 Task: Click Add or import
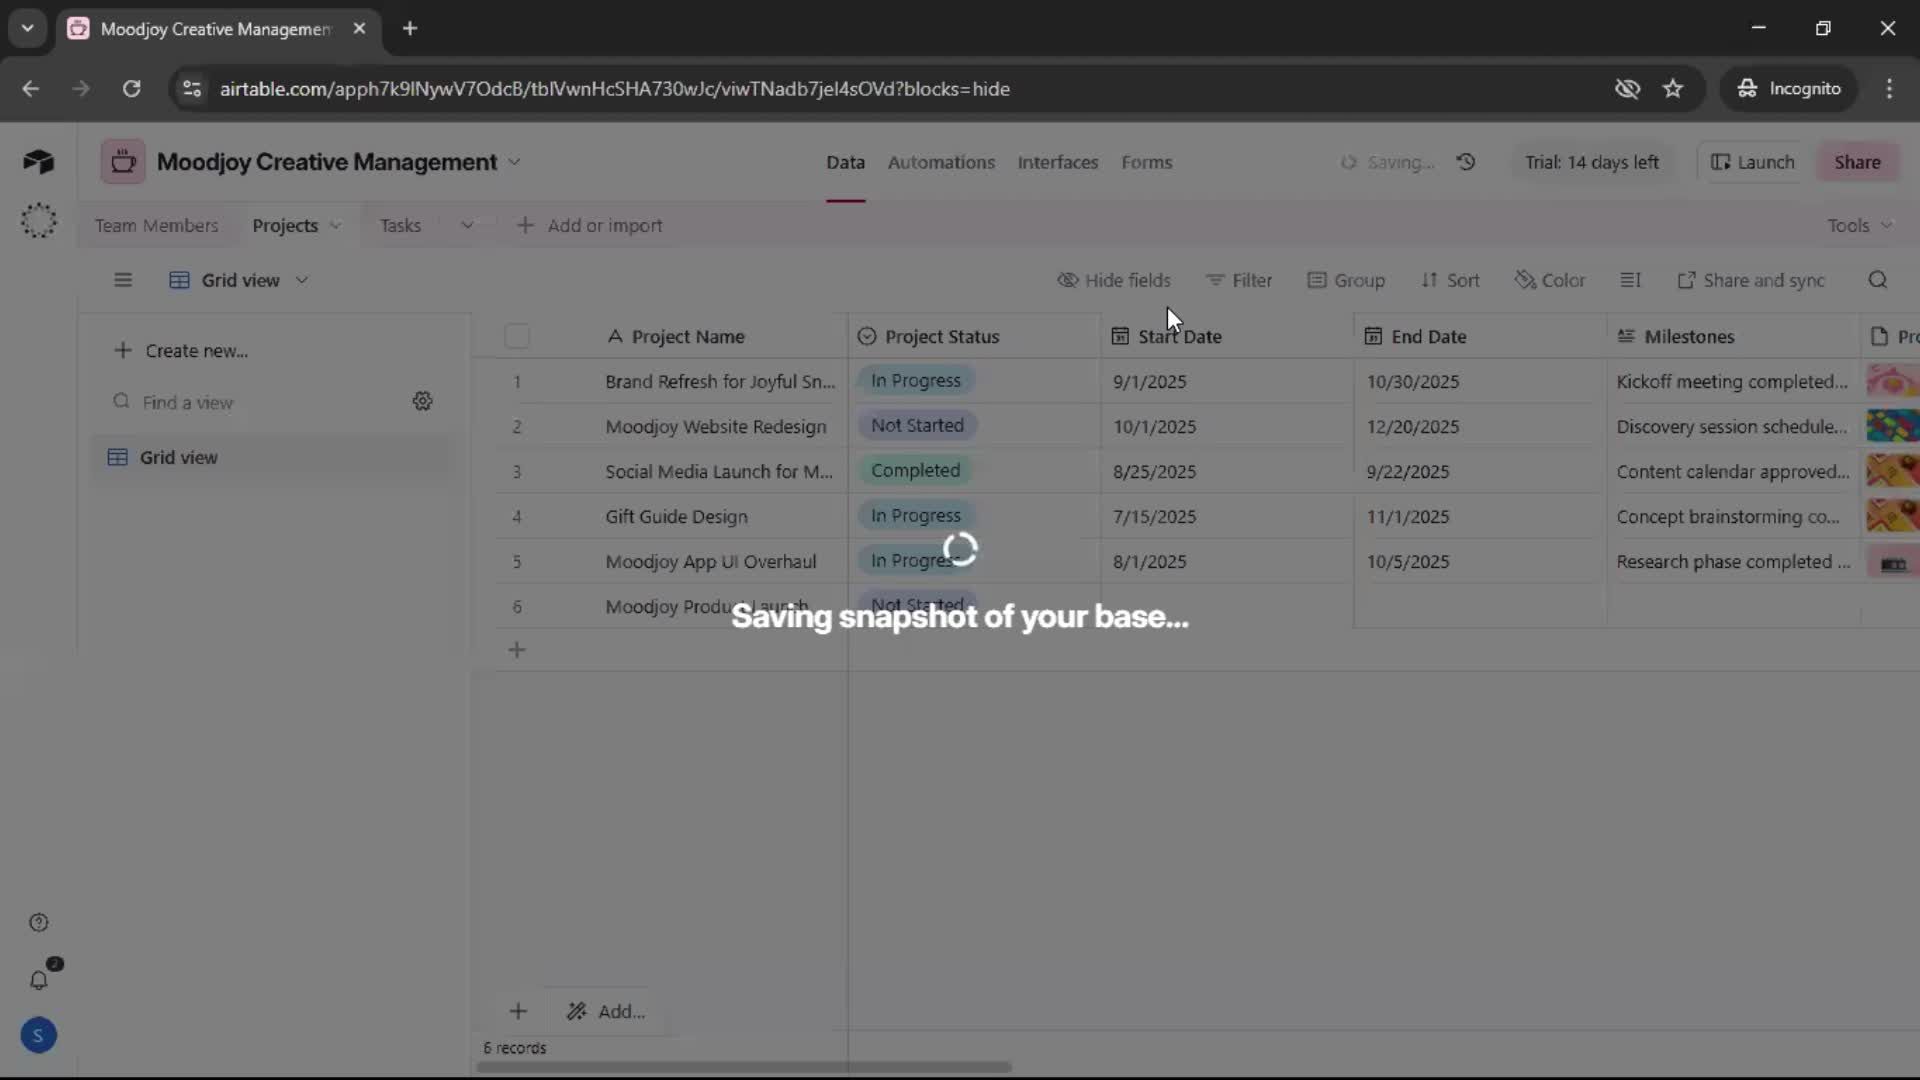tap(590, 225)
